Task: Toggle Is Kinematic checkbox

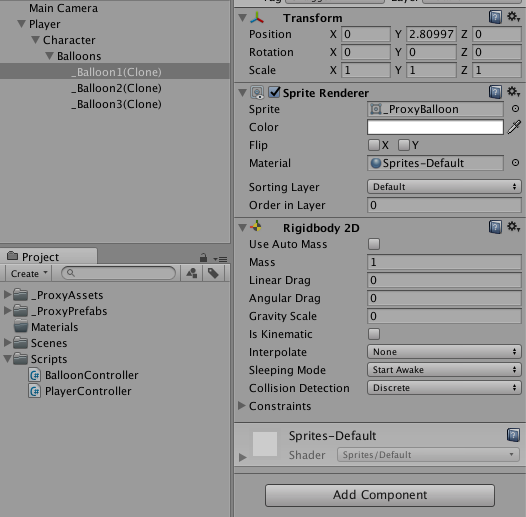Action: [374, 334]
